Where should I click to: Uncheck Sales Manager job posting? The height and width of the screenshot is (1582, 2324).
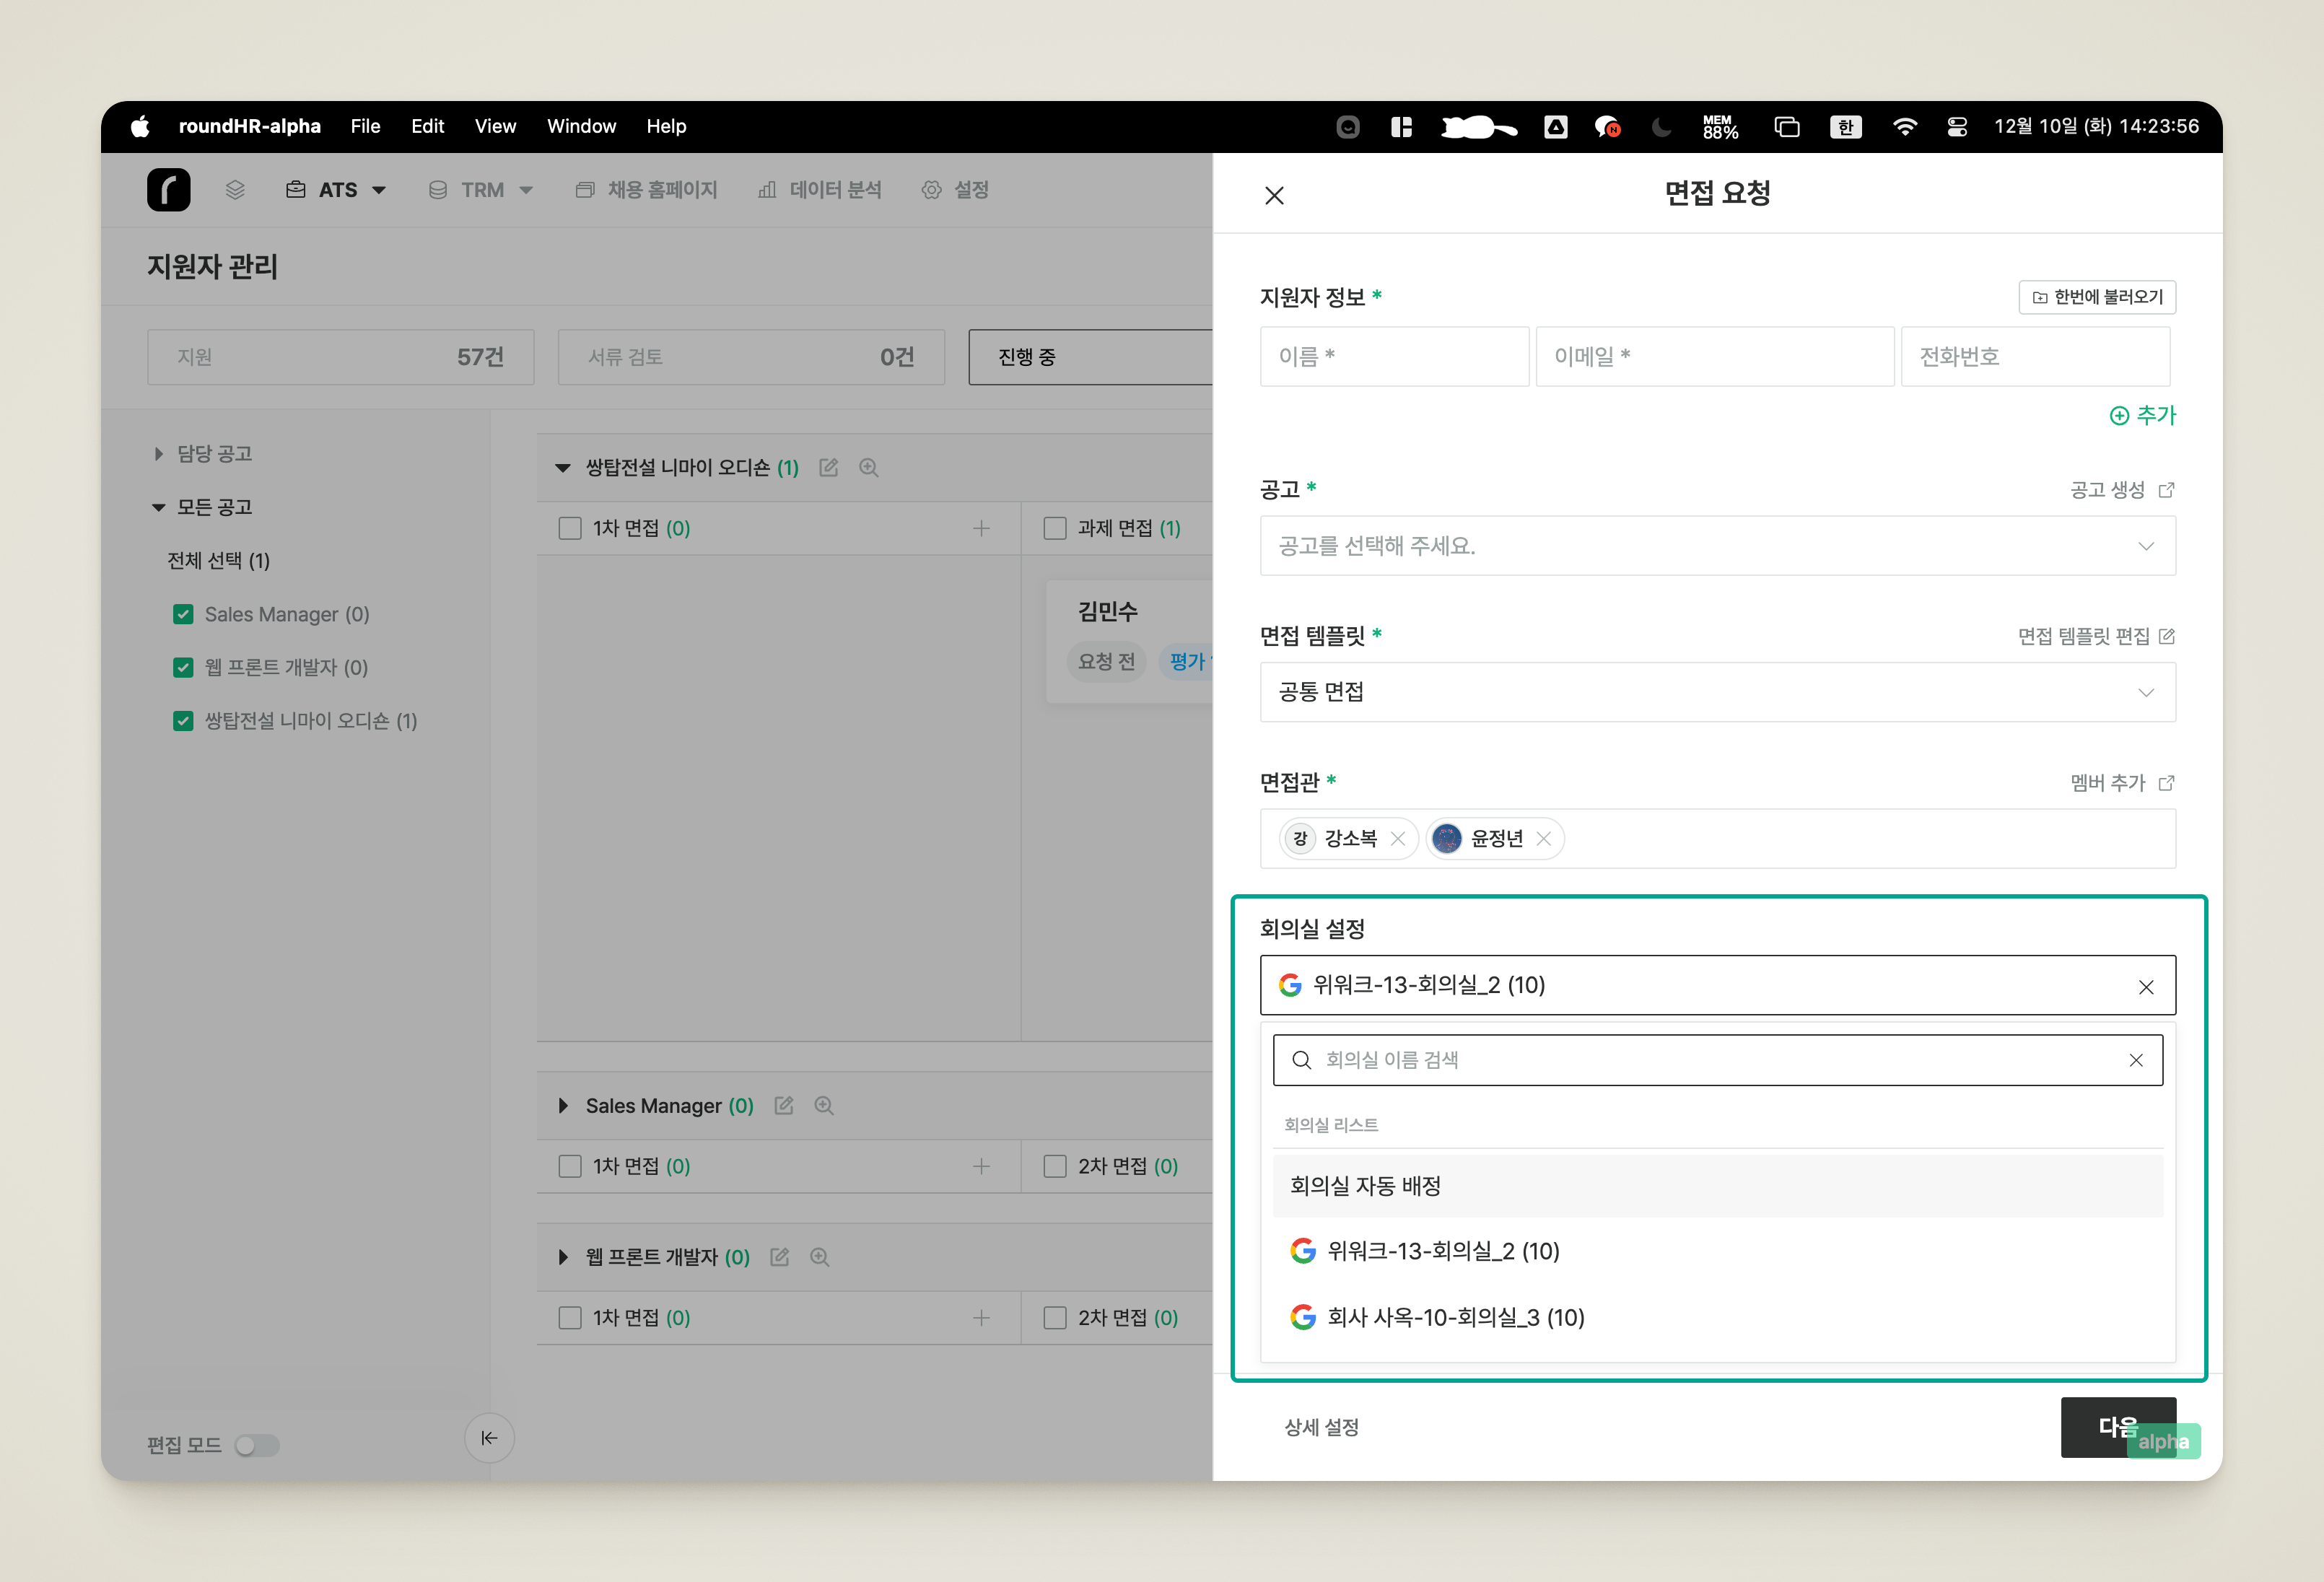point(183,614)
